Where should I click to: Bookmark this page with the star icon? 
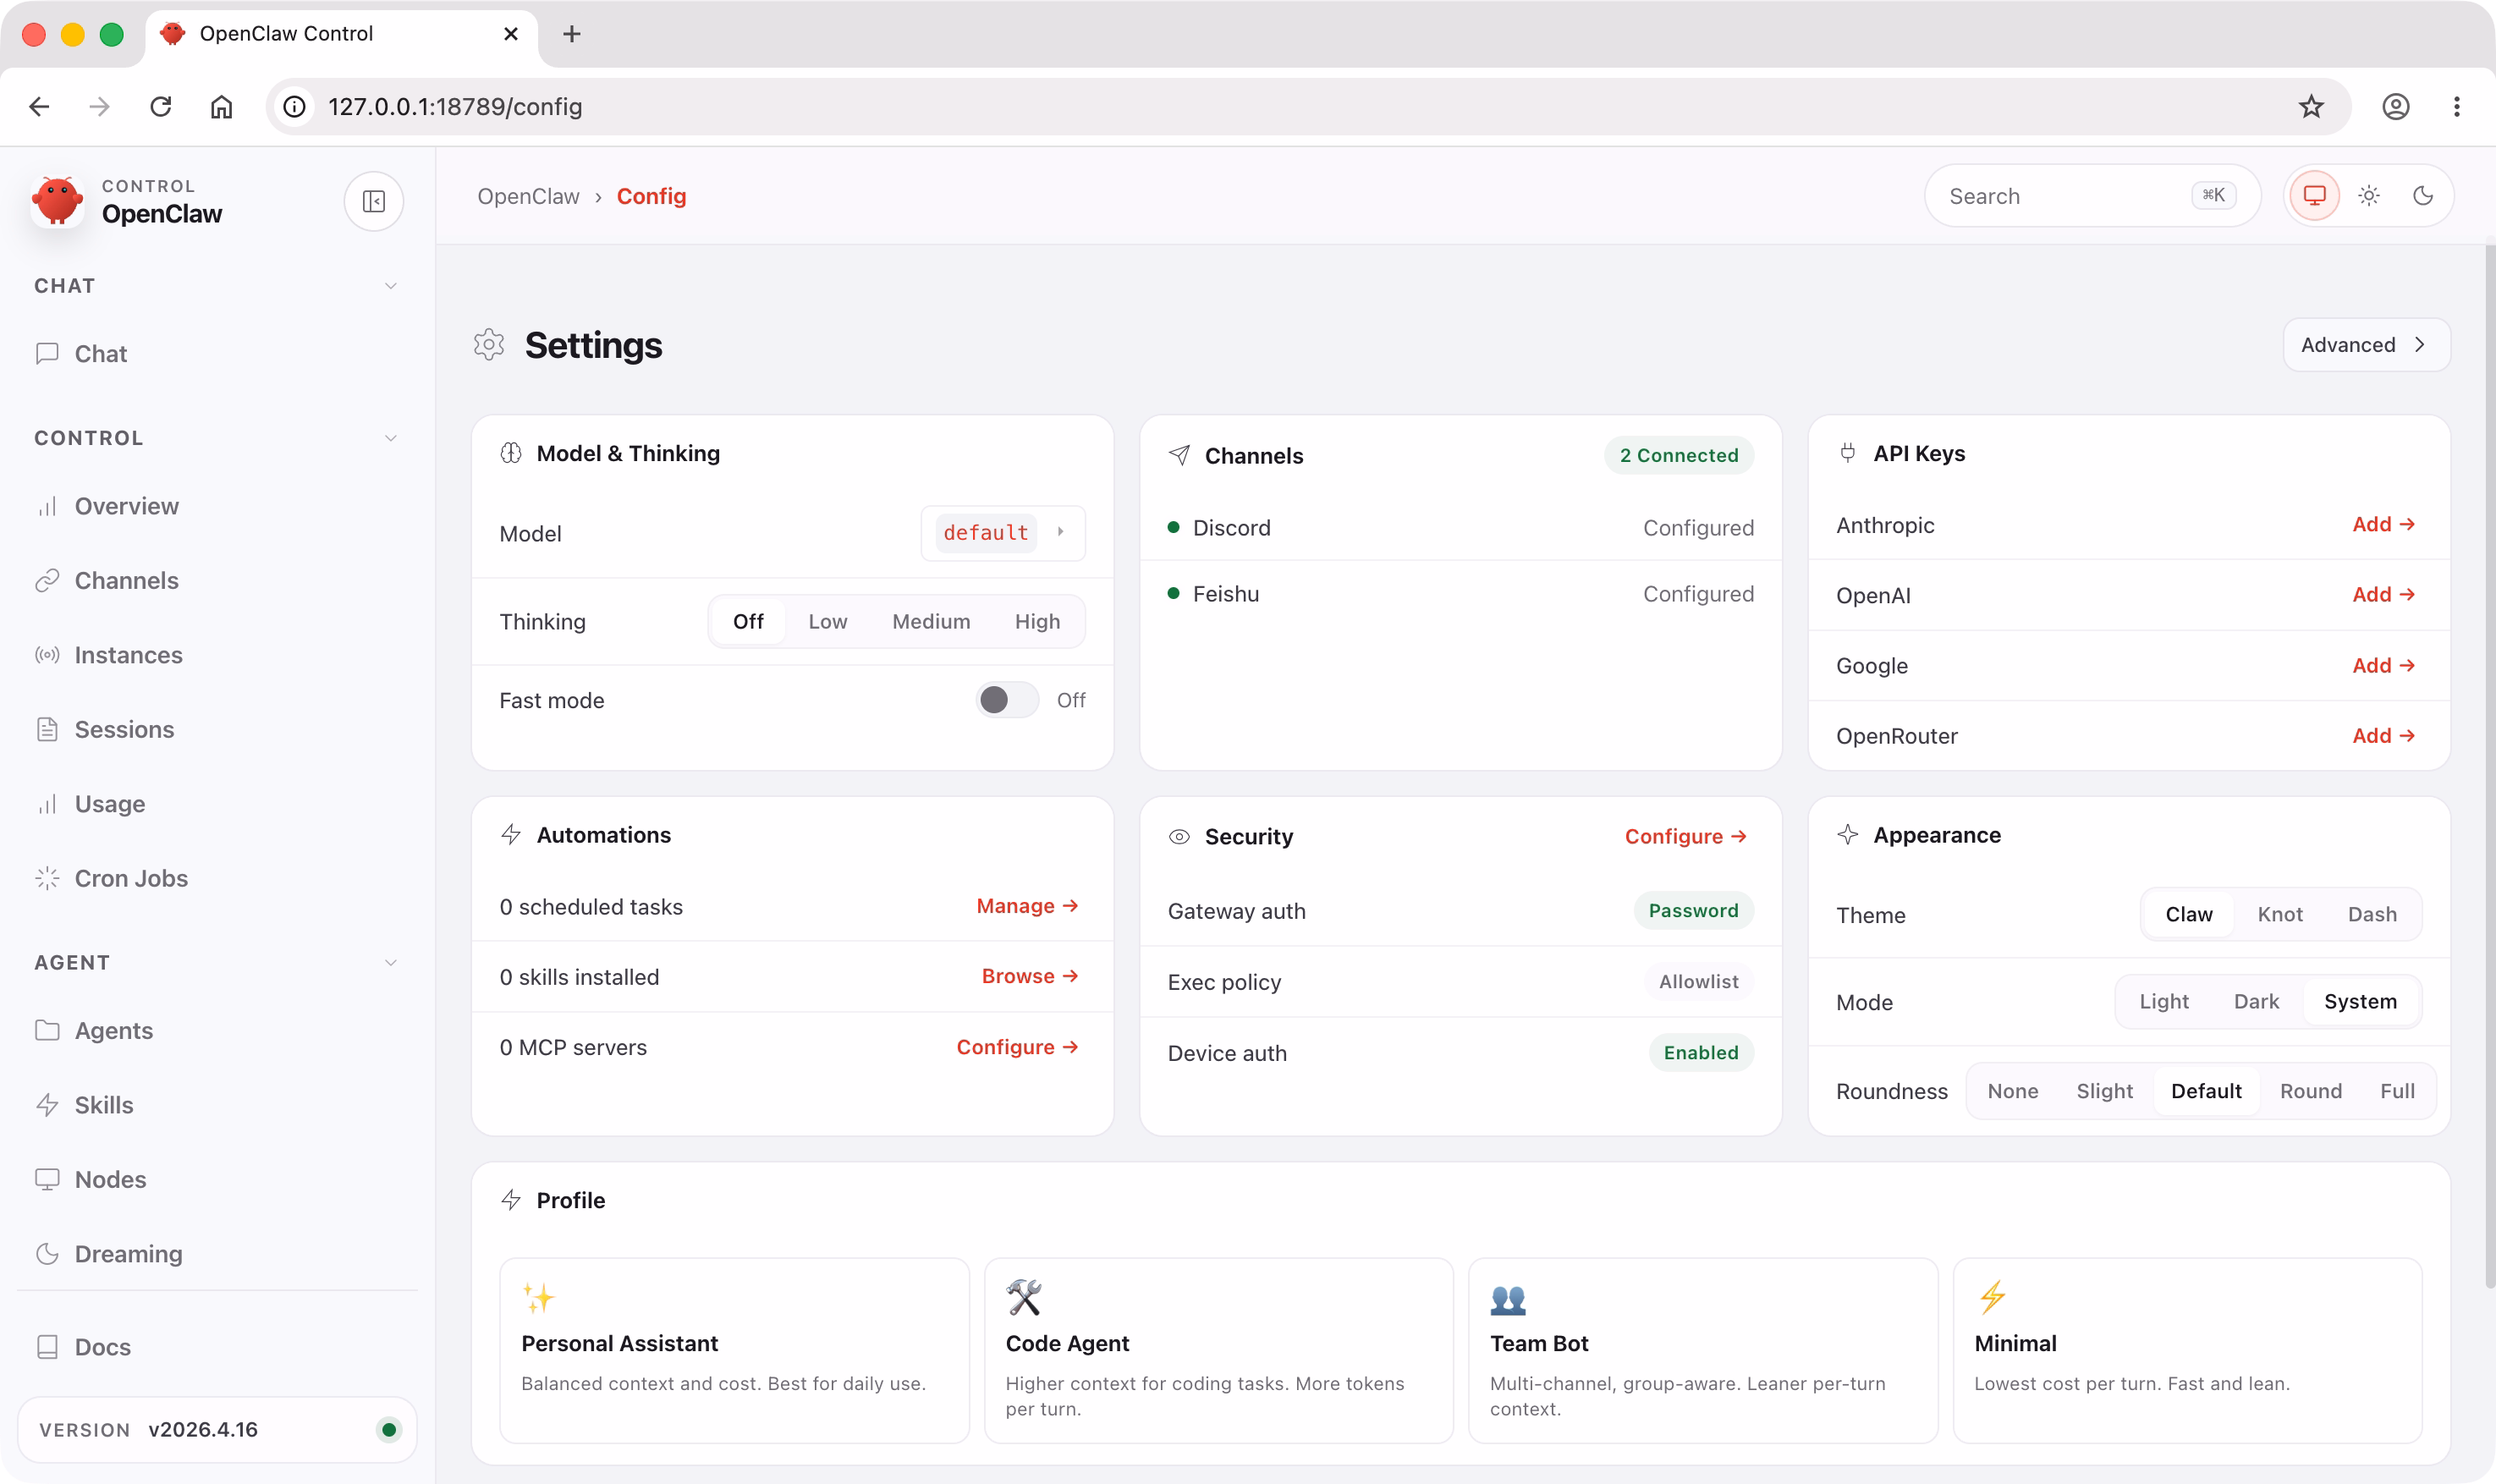click(x=2310, y=107)
